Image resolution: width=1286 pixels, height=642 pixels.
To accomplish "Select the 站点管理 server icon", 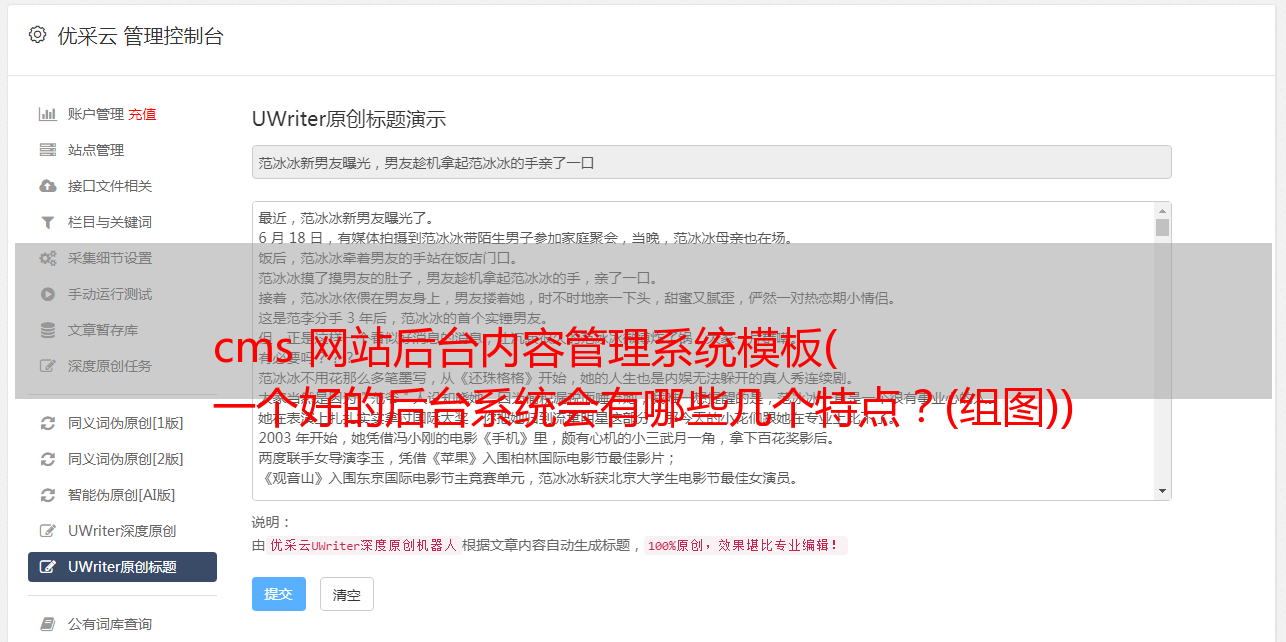I will [47, 150].
